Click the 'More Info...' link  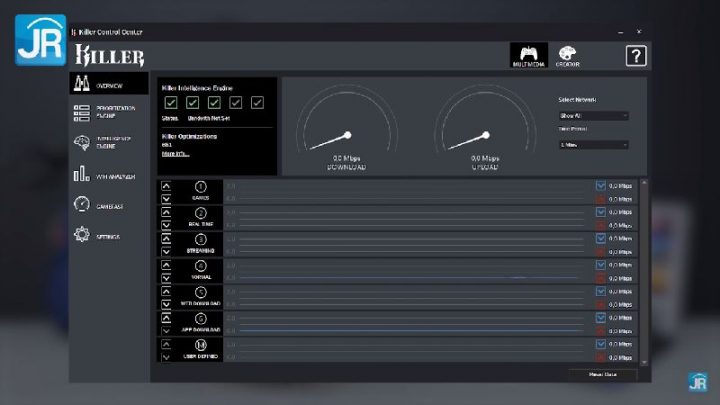(x=175, y=154)
